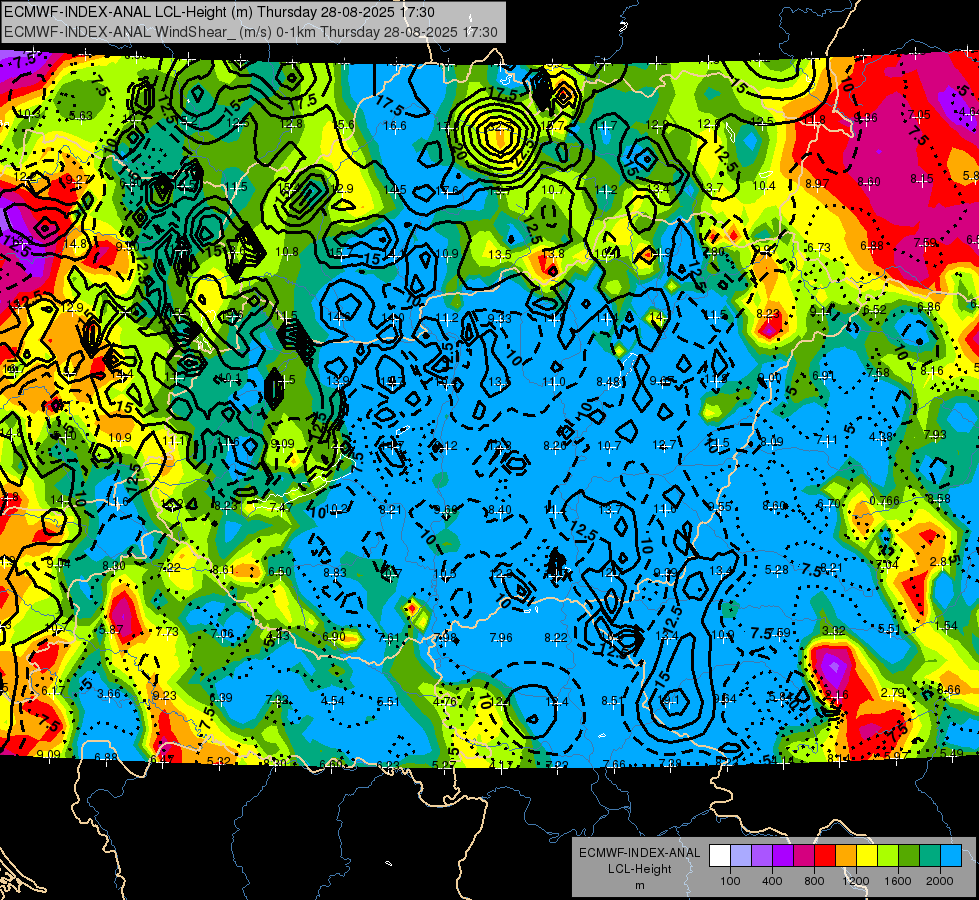979x900 pixels.
Task: Click legend scale value 1600
Action: [x=898, y=881]
